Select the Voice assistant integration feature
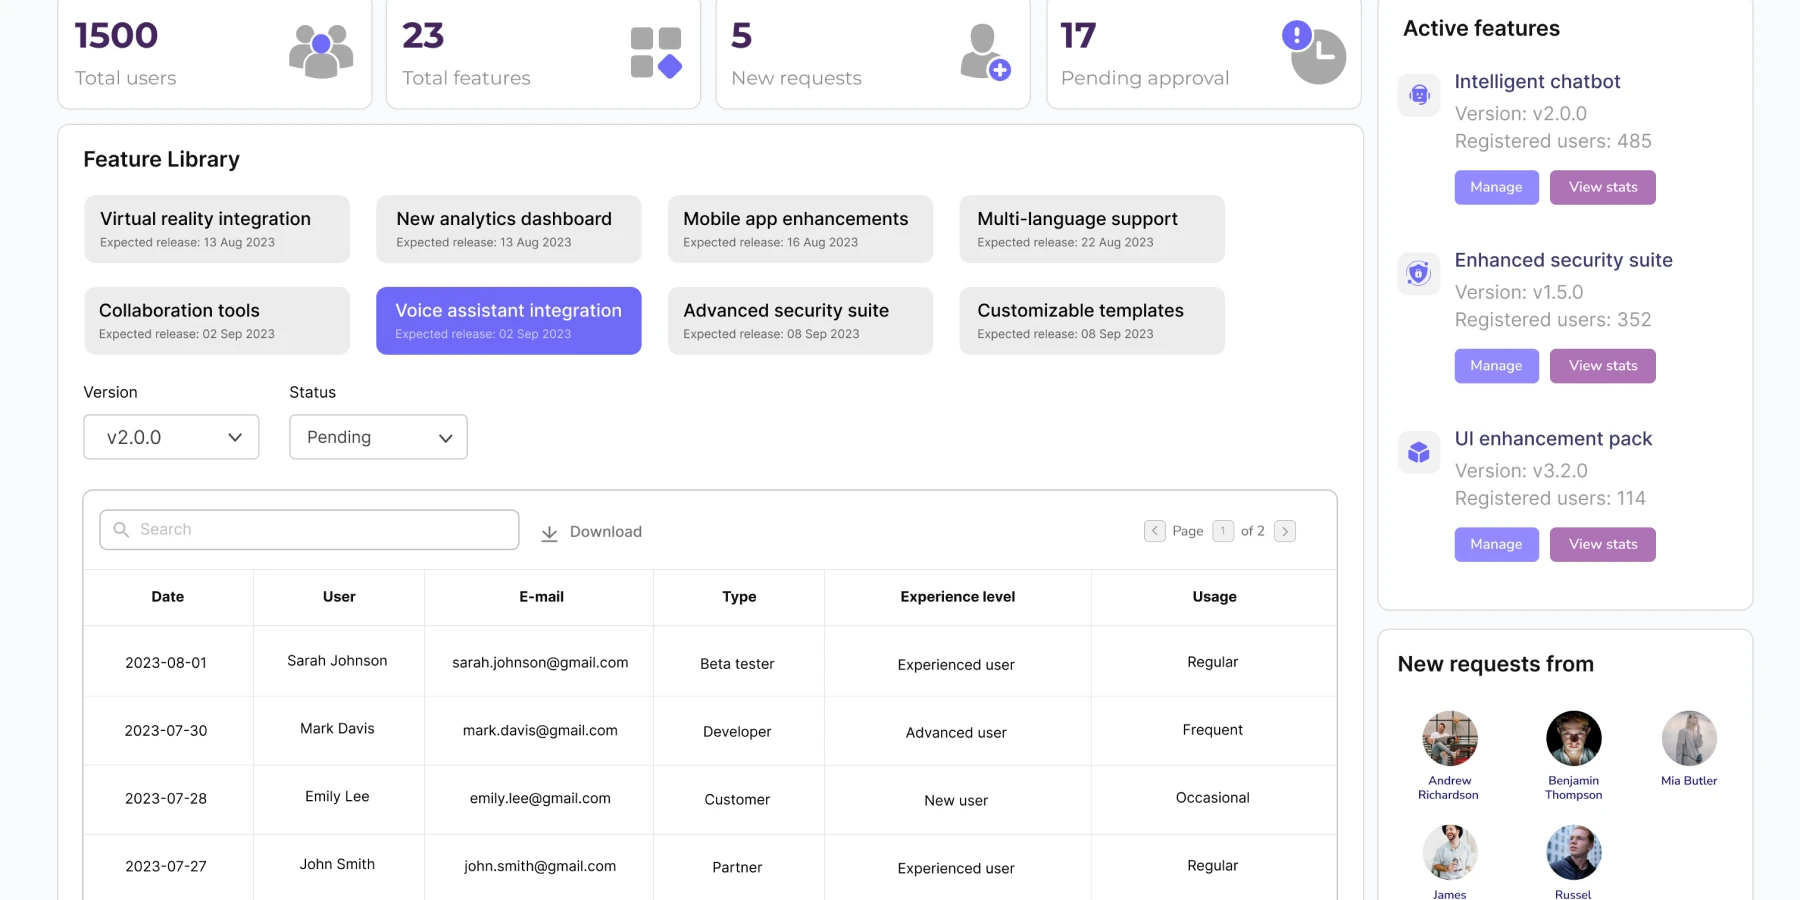1800x900 pixels. point(508,321)
